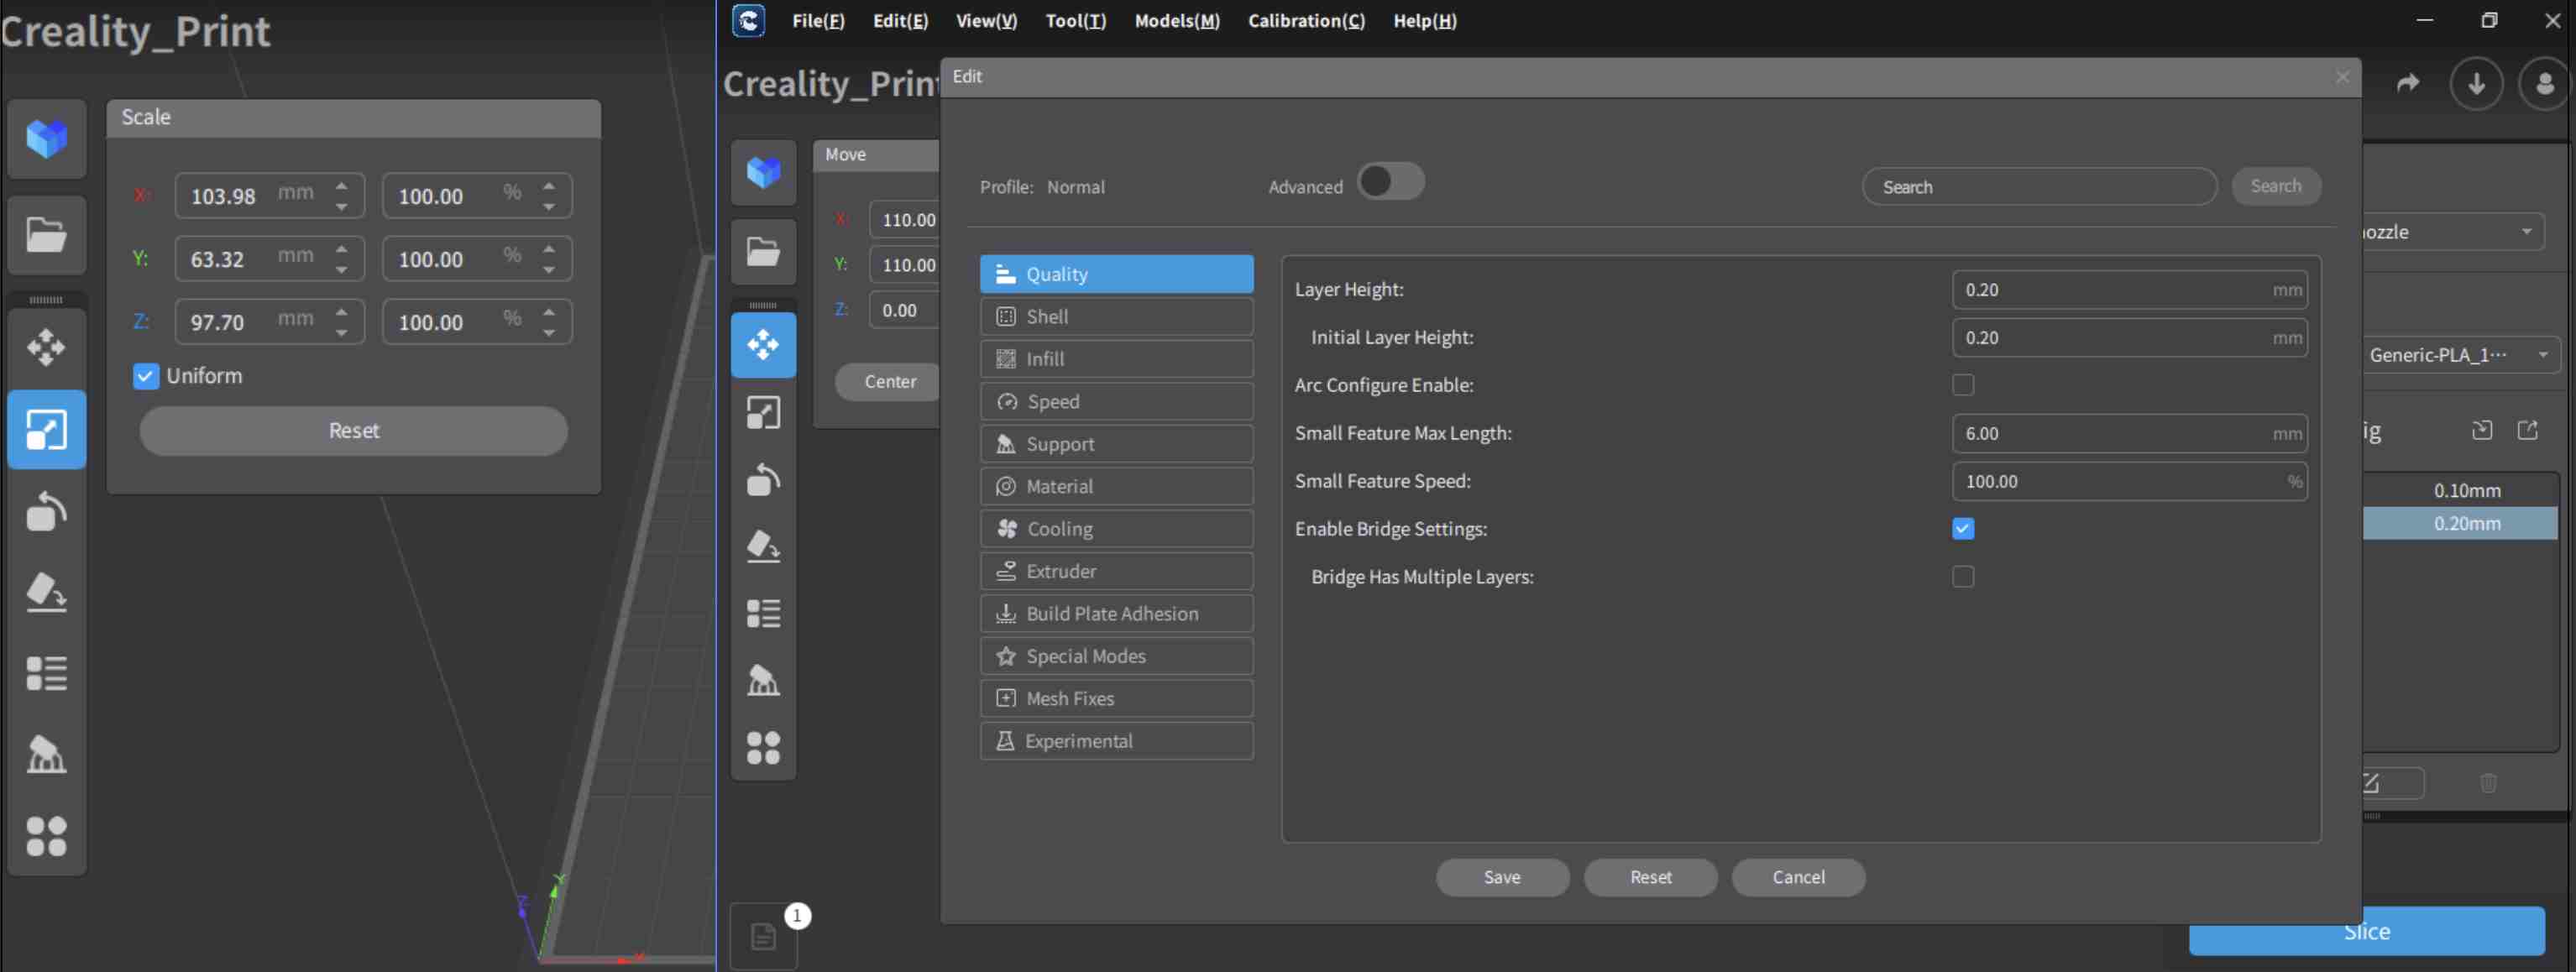Click the blue Slice button
This screenshot has width=2576, height=972.
coord(2366,932)
